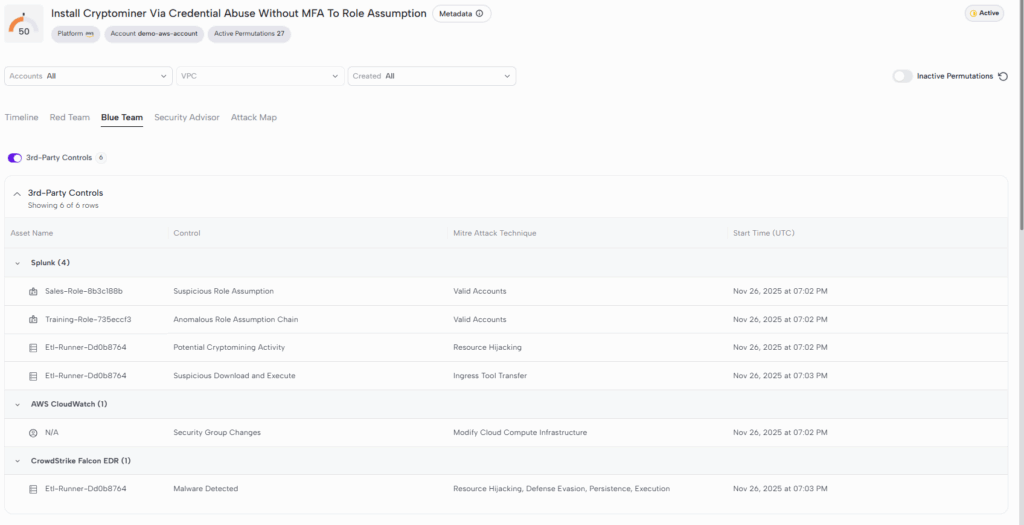This screenshot has height=525, width=1024.
Task: Click the Start Time (UTC) column header
Action: [764, 233]
